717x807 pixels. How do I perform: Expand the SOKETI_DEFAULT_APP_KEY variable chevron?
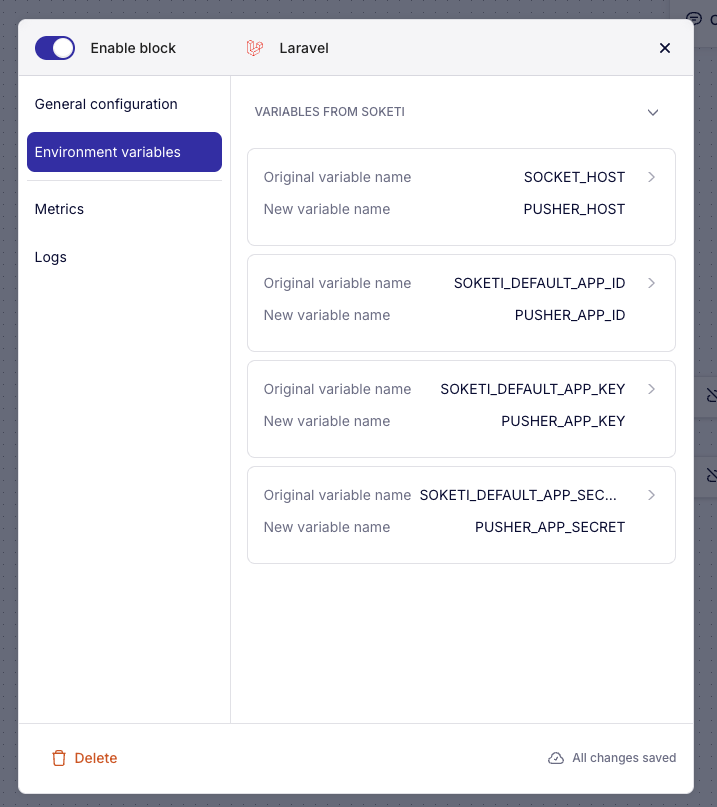tap(651, 389)
